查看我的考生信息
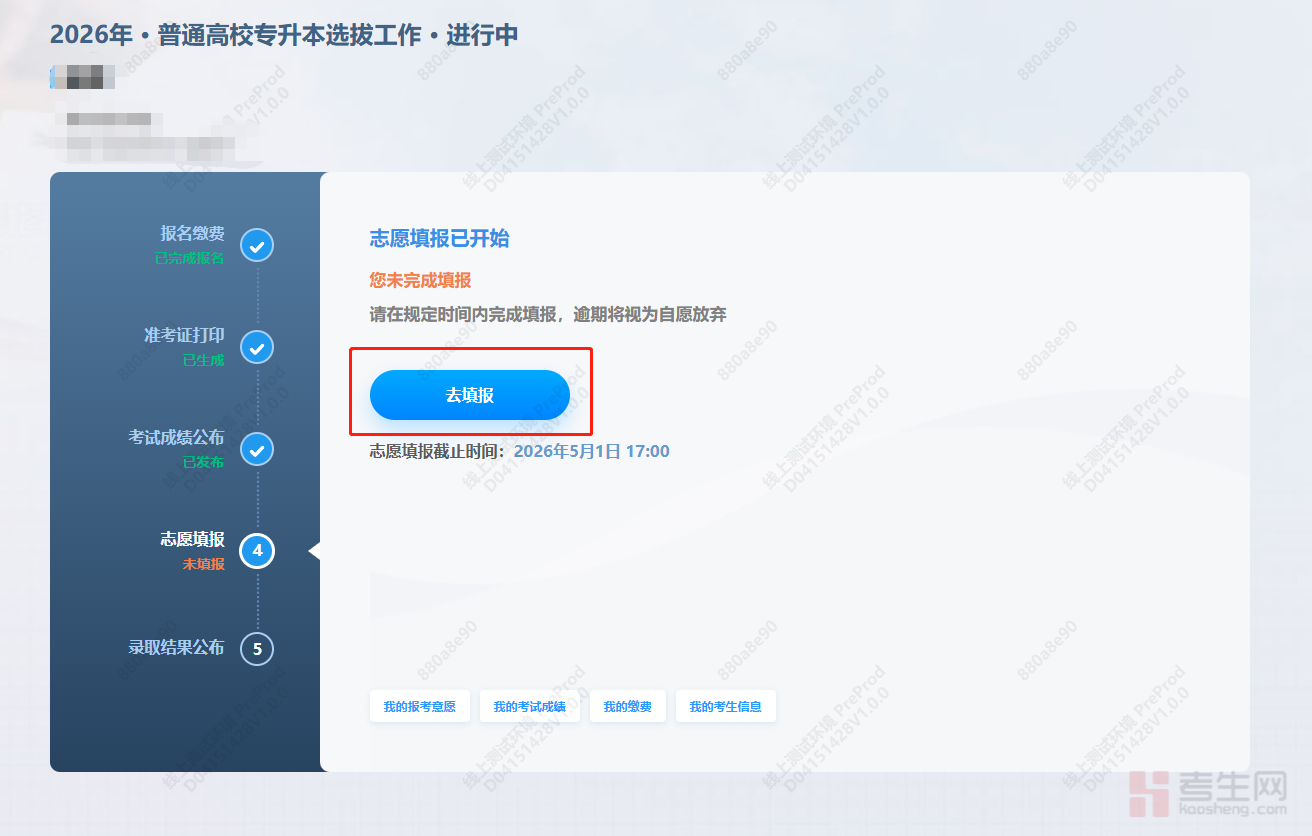1312x836 pixels. pos(726,706)
